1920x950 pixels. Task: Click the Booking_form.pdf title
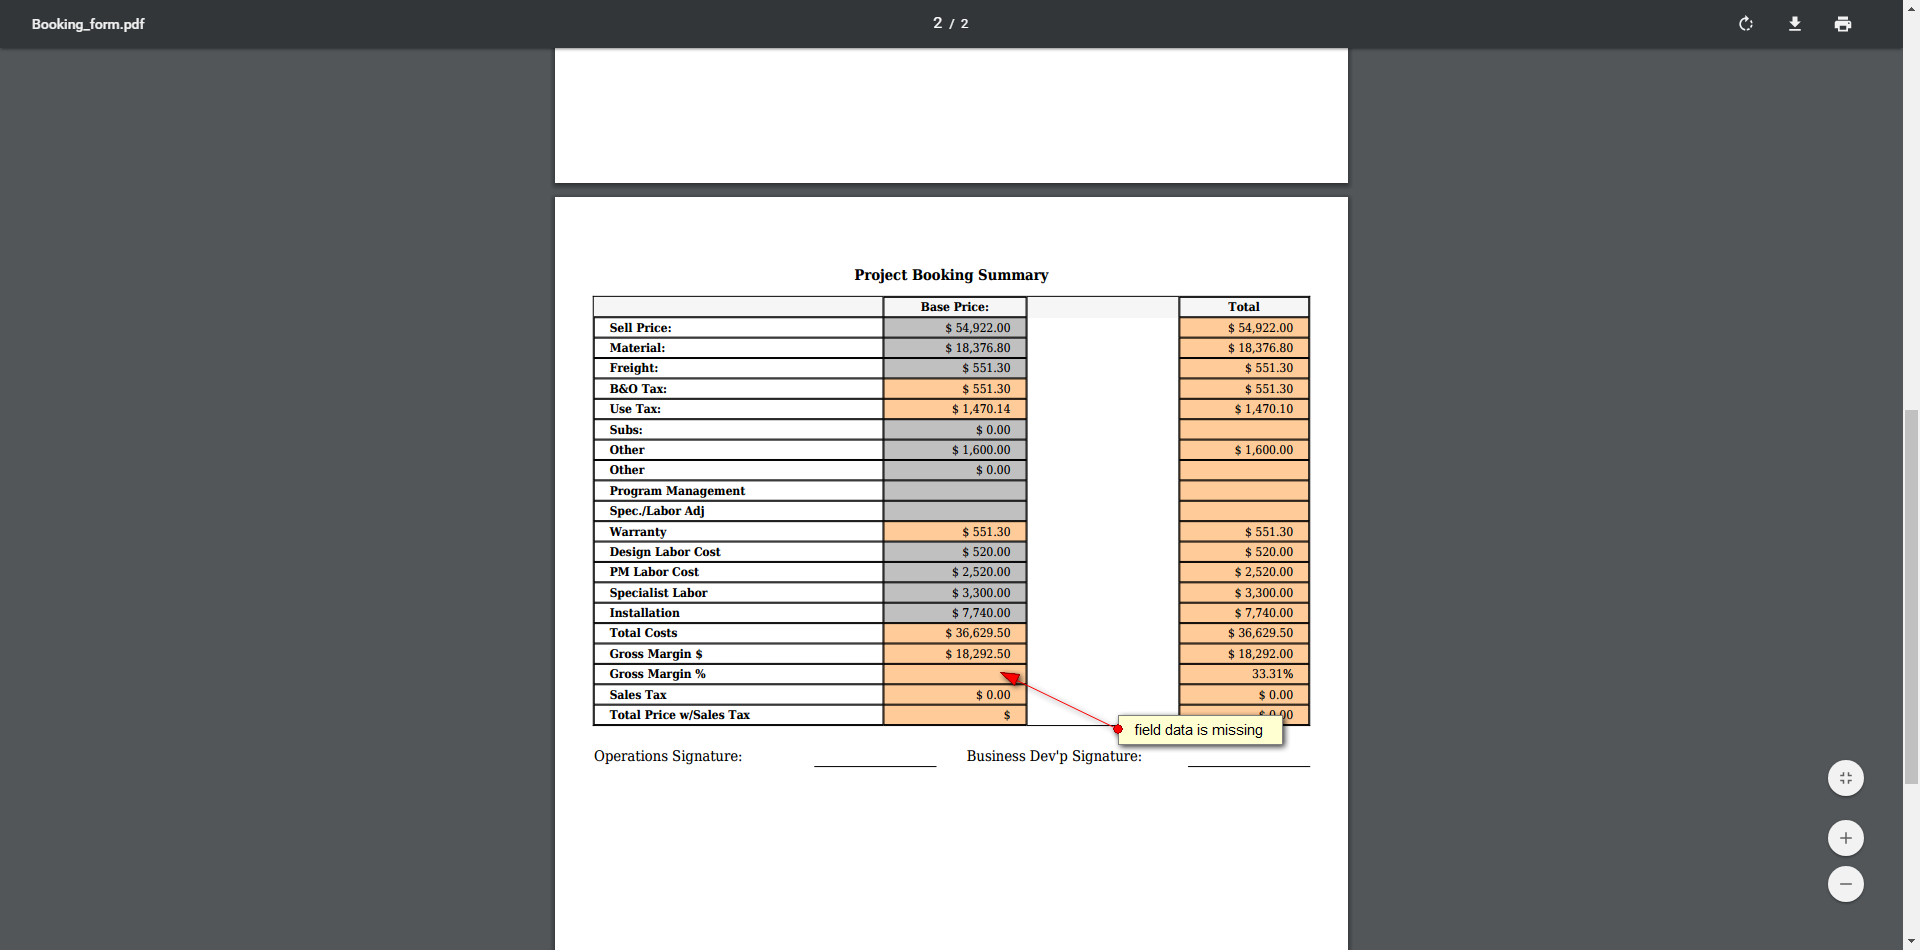(x=88, y=24)
